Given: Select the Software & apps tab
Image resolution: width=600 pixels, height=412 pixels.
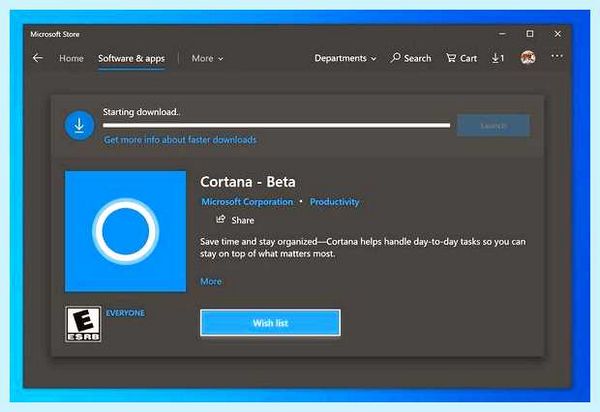Looking at the screenshot, I should click(x=131, y=59).
